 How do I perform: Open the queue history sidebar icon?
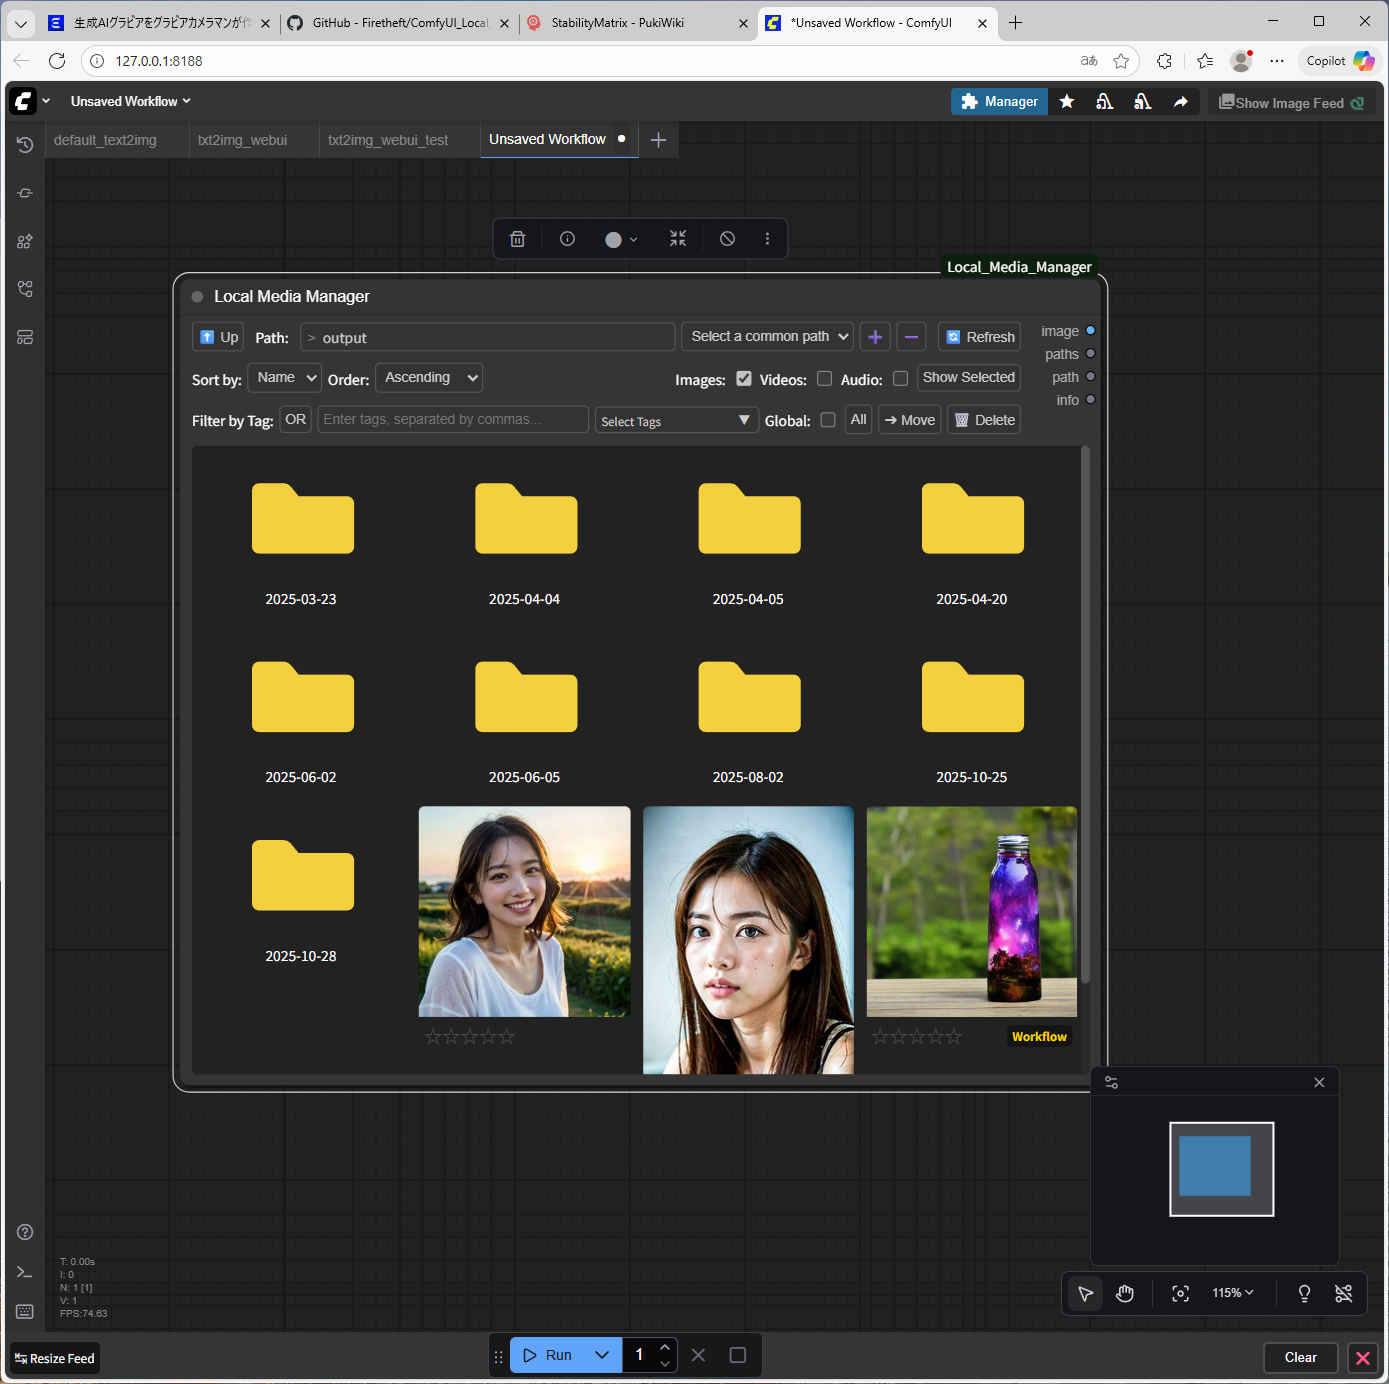[x=25, y=145]
